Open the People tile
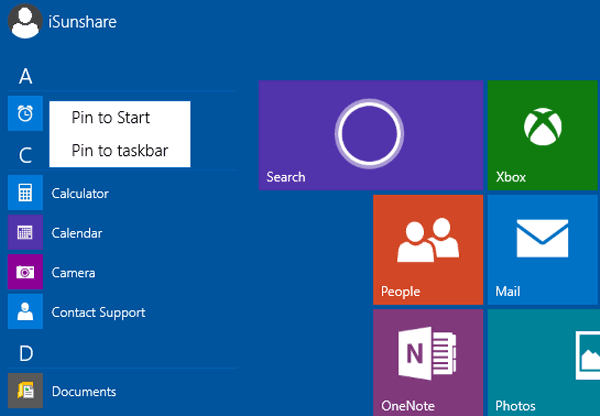 [x=428, y=250]
